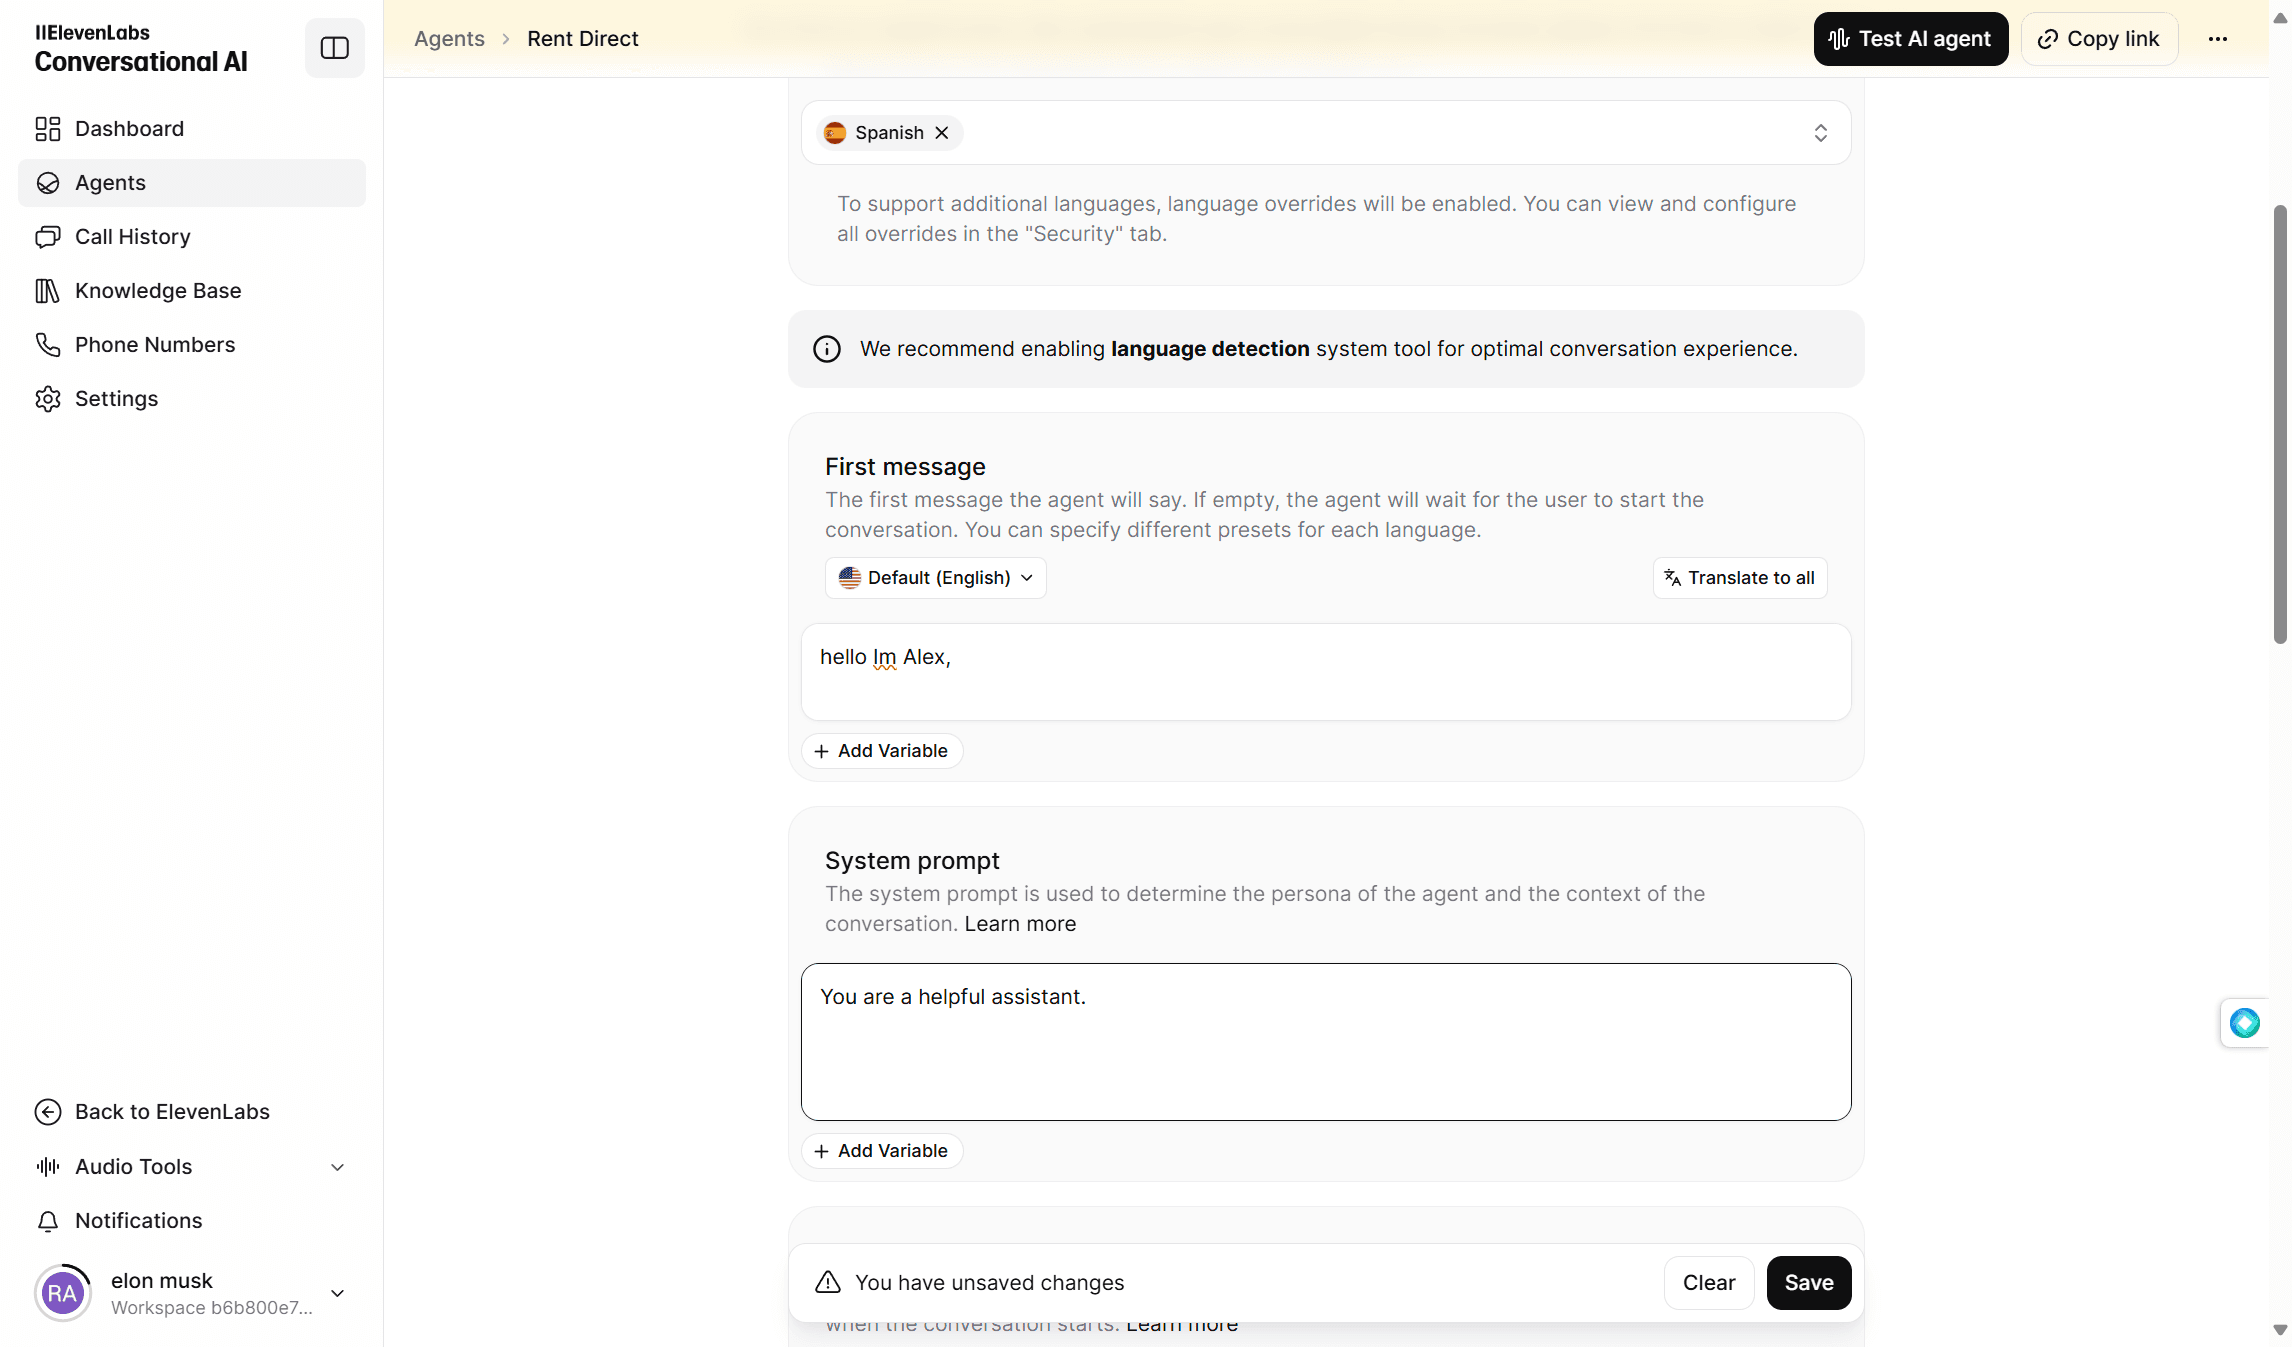Viewport: 2292px width, 1347px height.
Task: Click into the System prompt text area
Action: pyautogui.click(x=1326, y=1042)
